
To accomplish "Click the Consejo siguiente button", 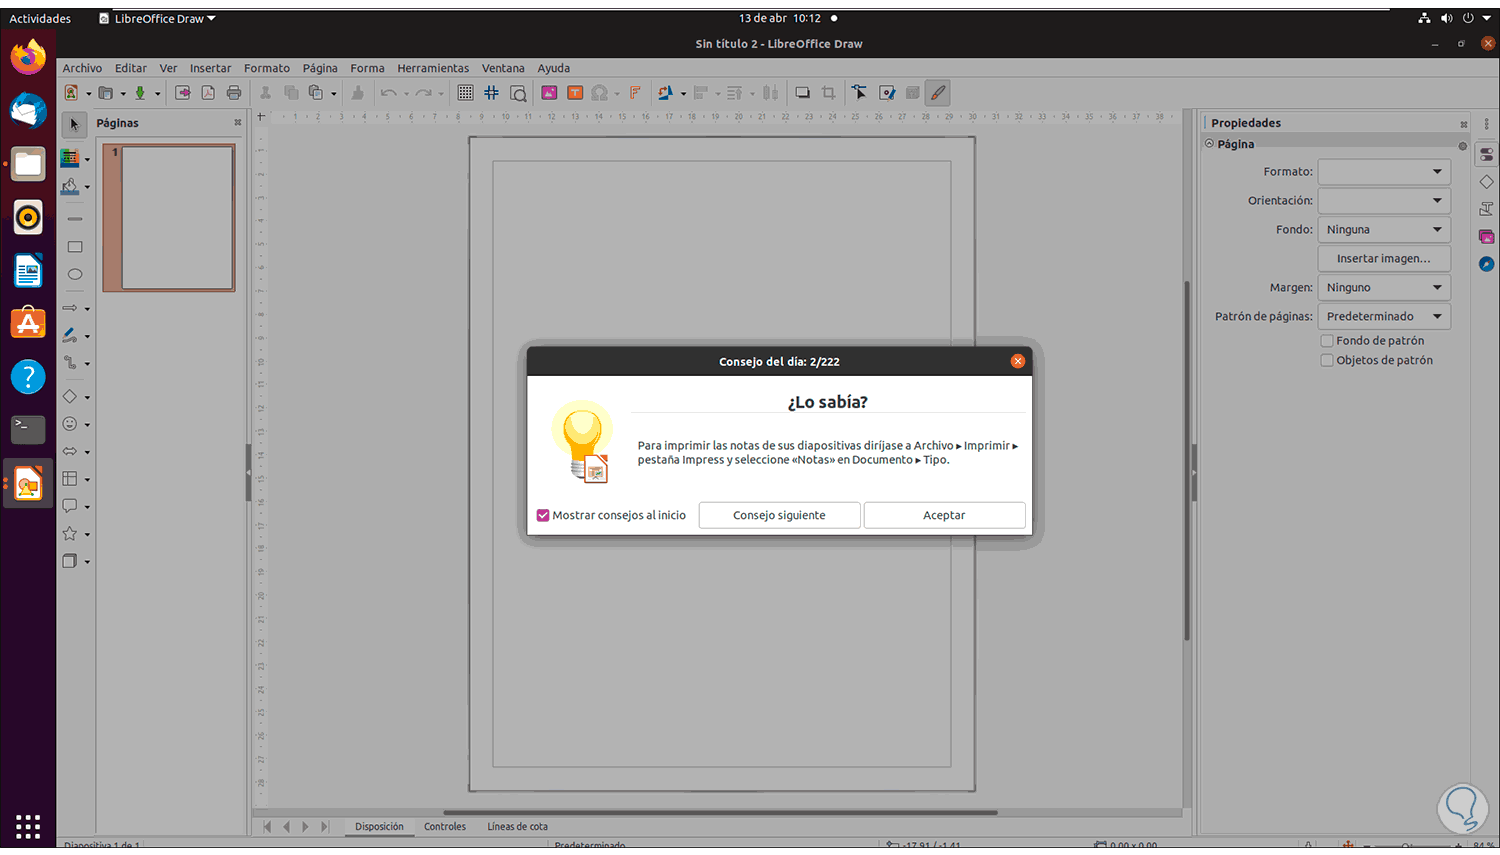I will click(779, 515).
